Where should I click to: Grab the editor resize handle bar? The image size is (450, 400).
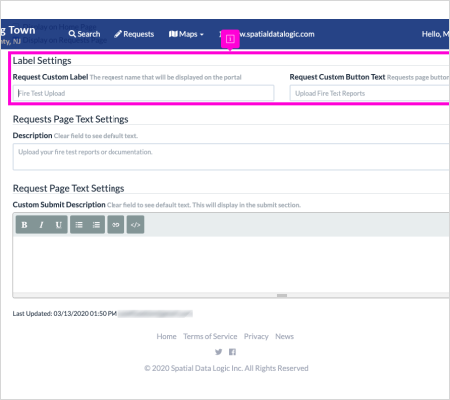[282, 296]
